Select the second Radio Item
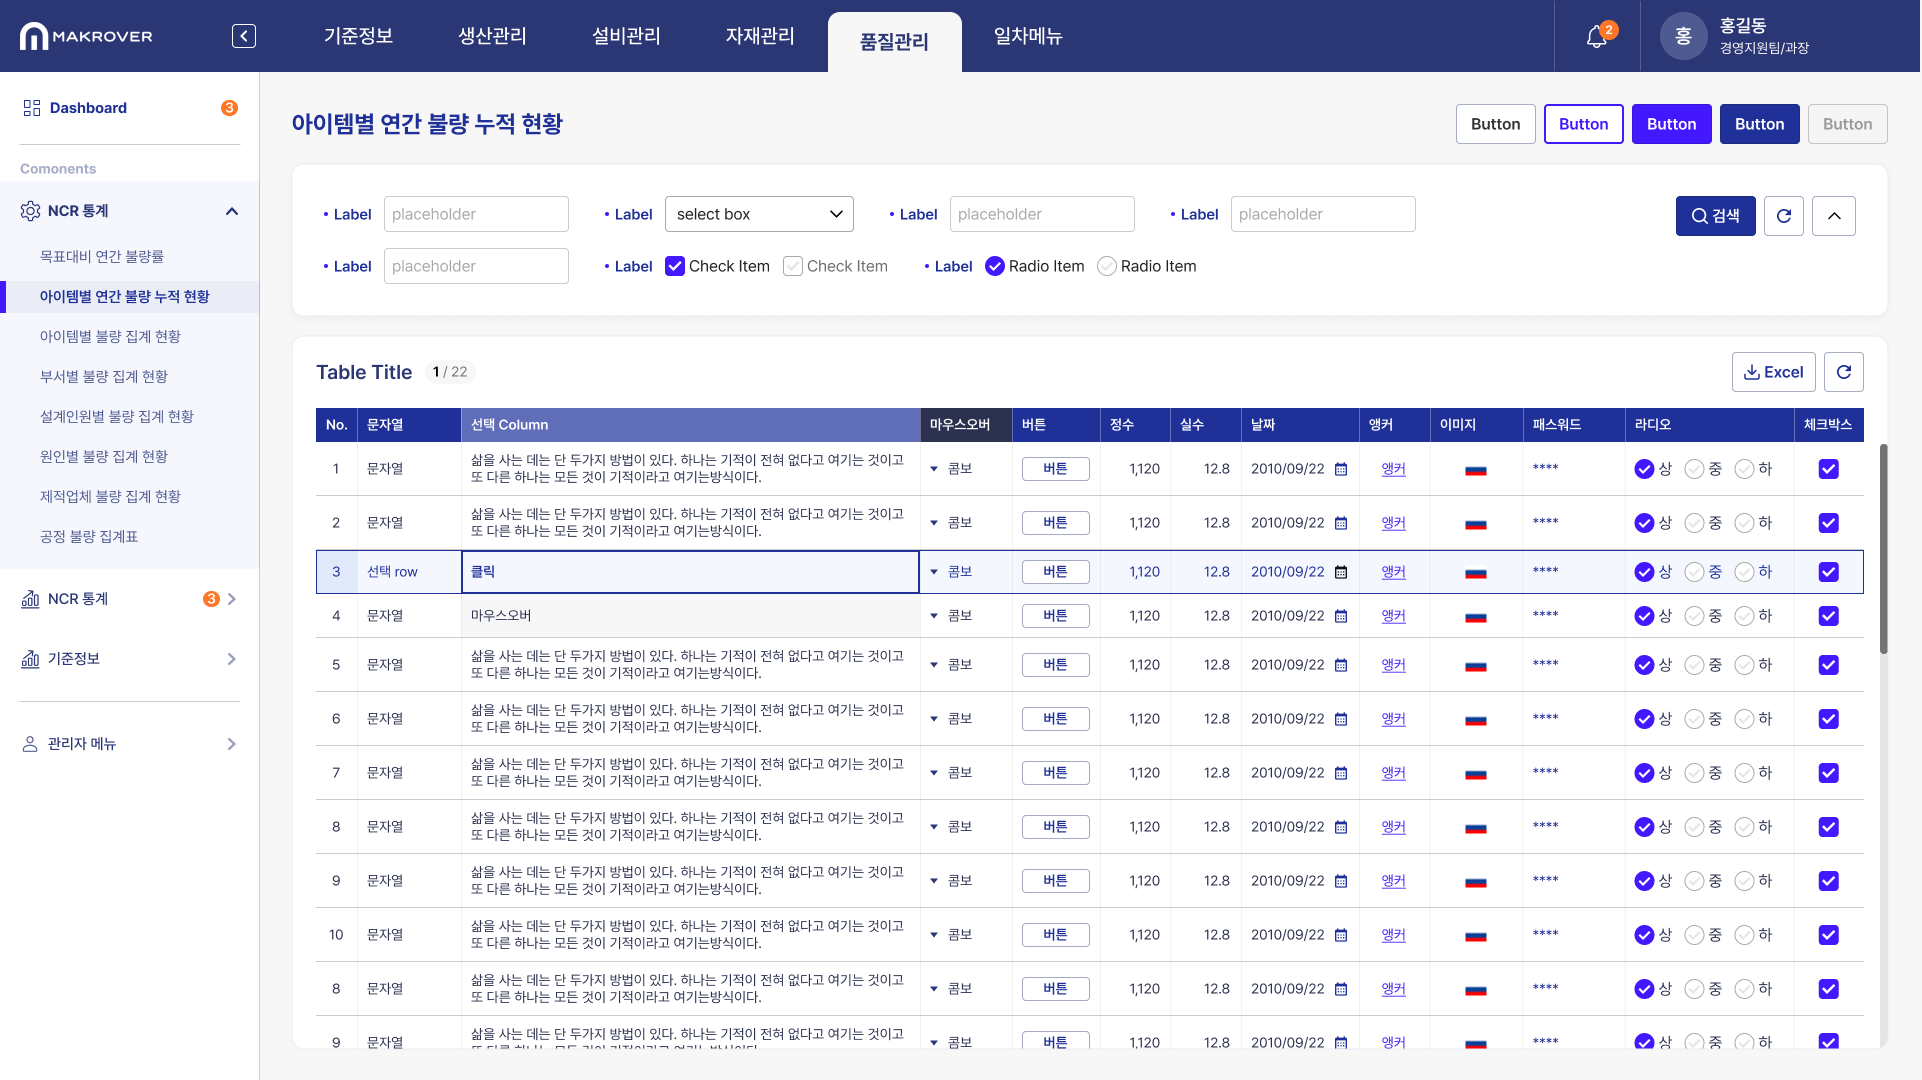This screenshot has height=1080, width=1922. point(1107,266)
